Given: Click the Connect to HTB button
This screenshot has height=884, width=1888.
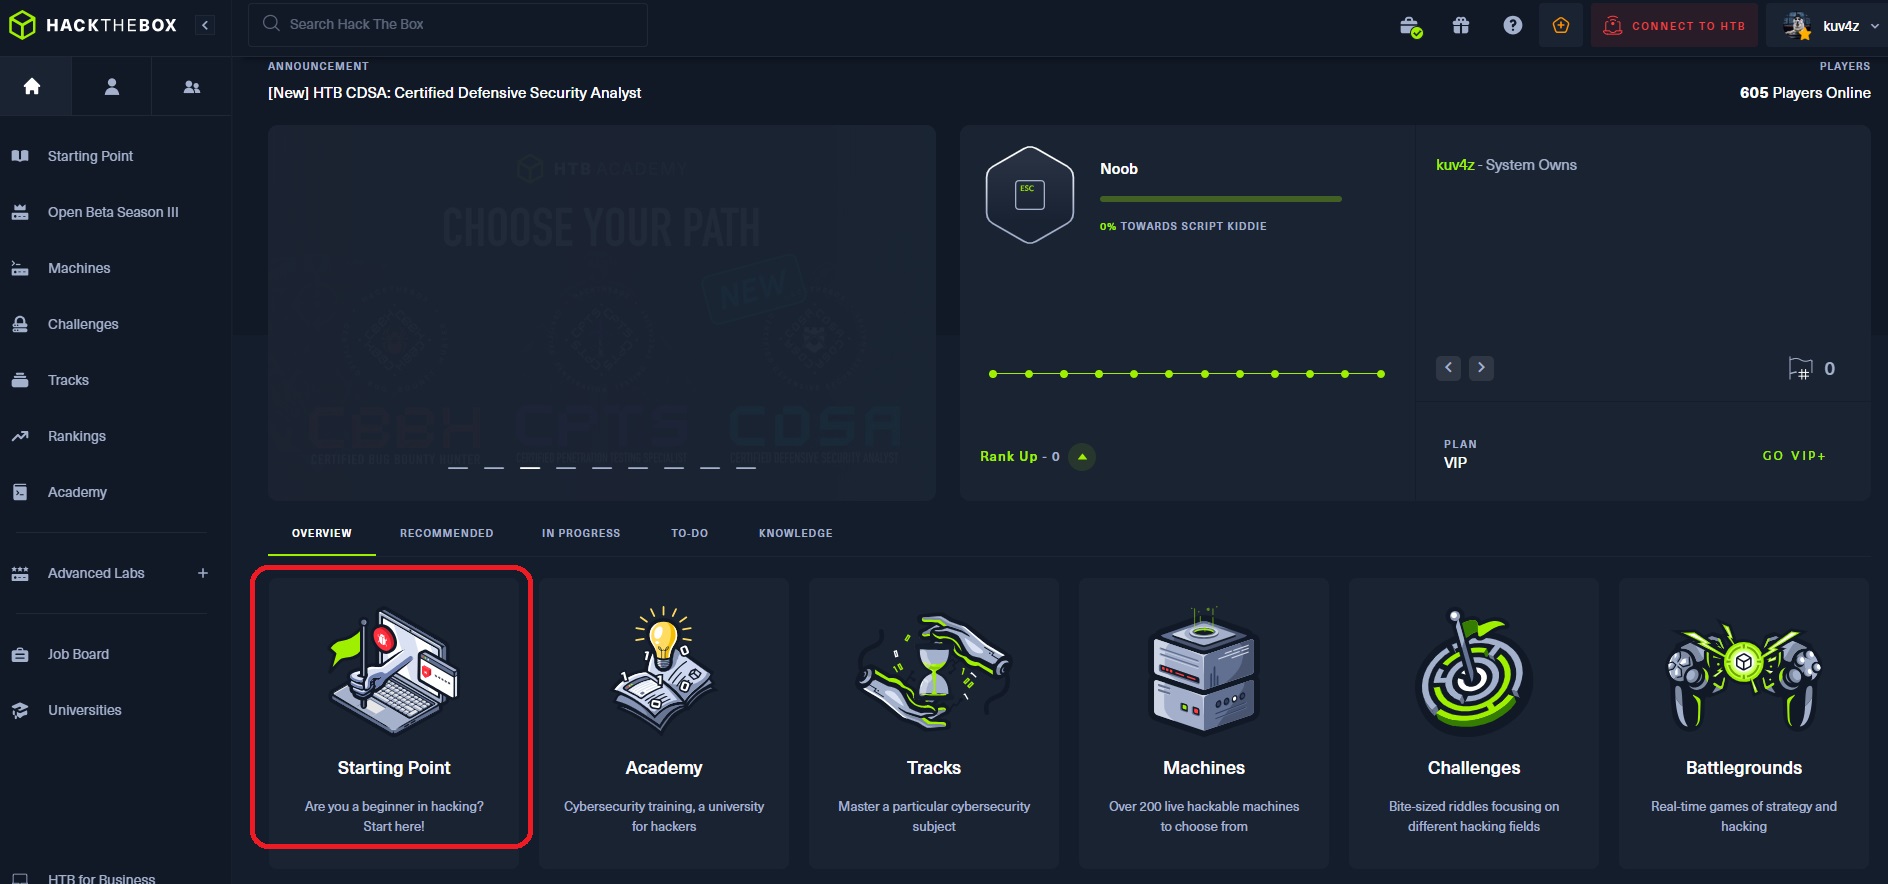Looking at the screenshot, I should pyautogui.click(x=1675, y=25).
